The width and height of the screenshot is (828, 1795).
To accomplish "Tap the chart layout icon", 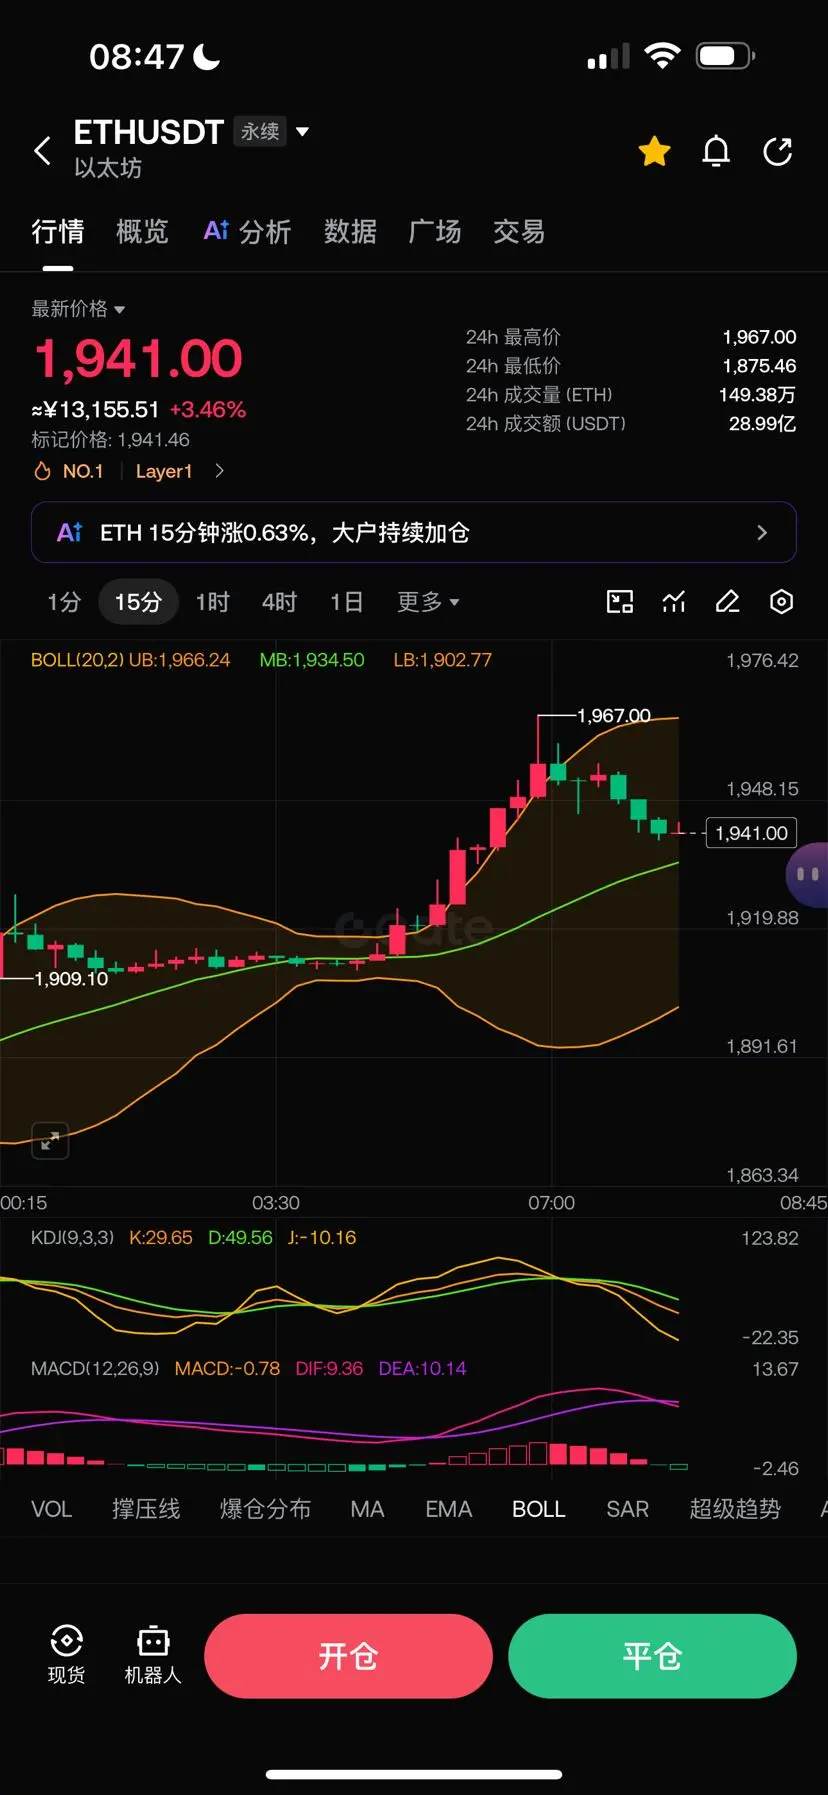I will pyautogui.click(x=620, y=602).
